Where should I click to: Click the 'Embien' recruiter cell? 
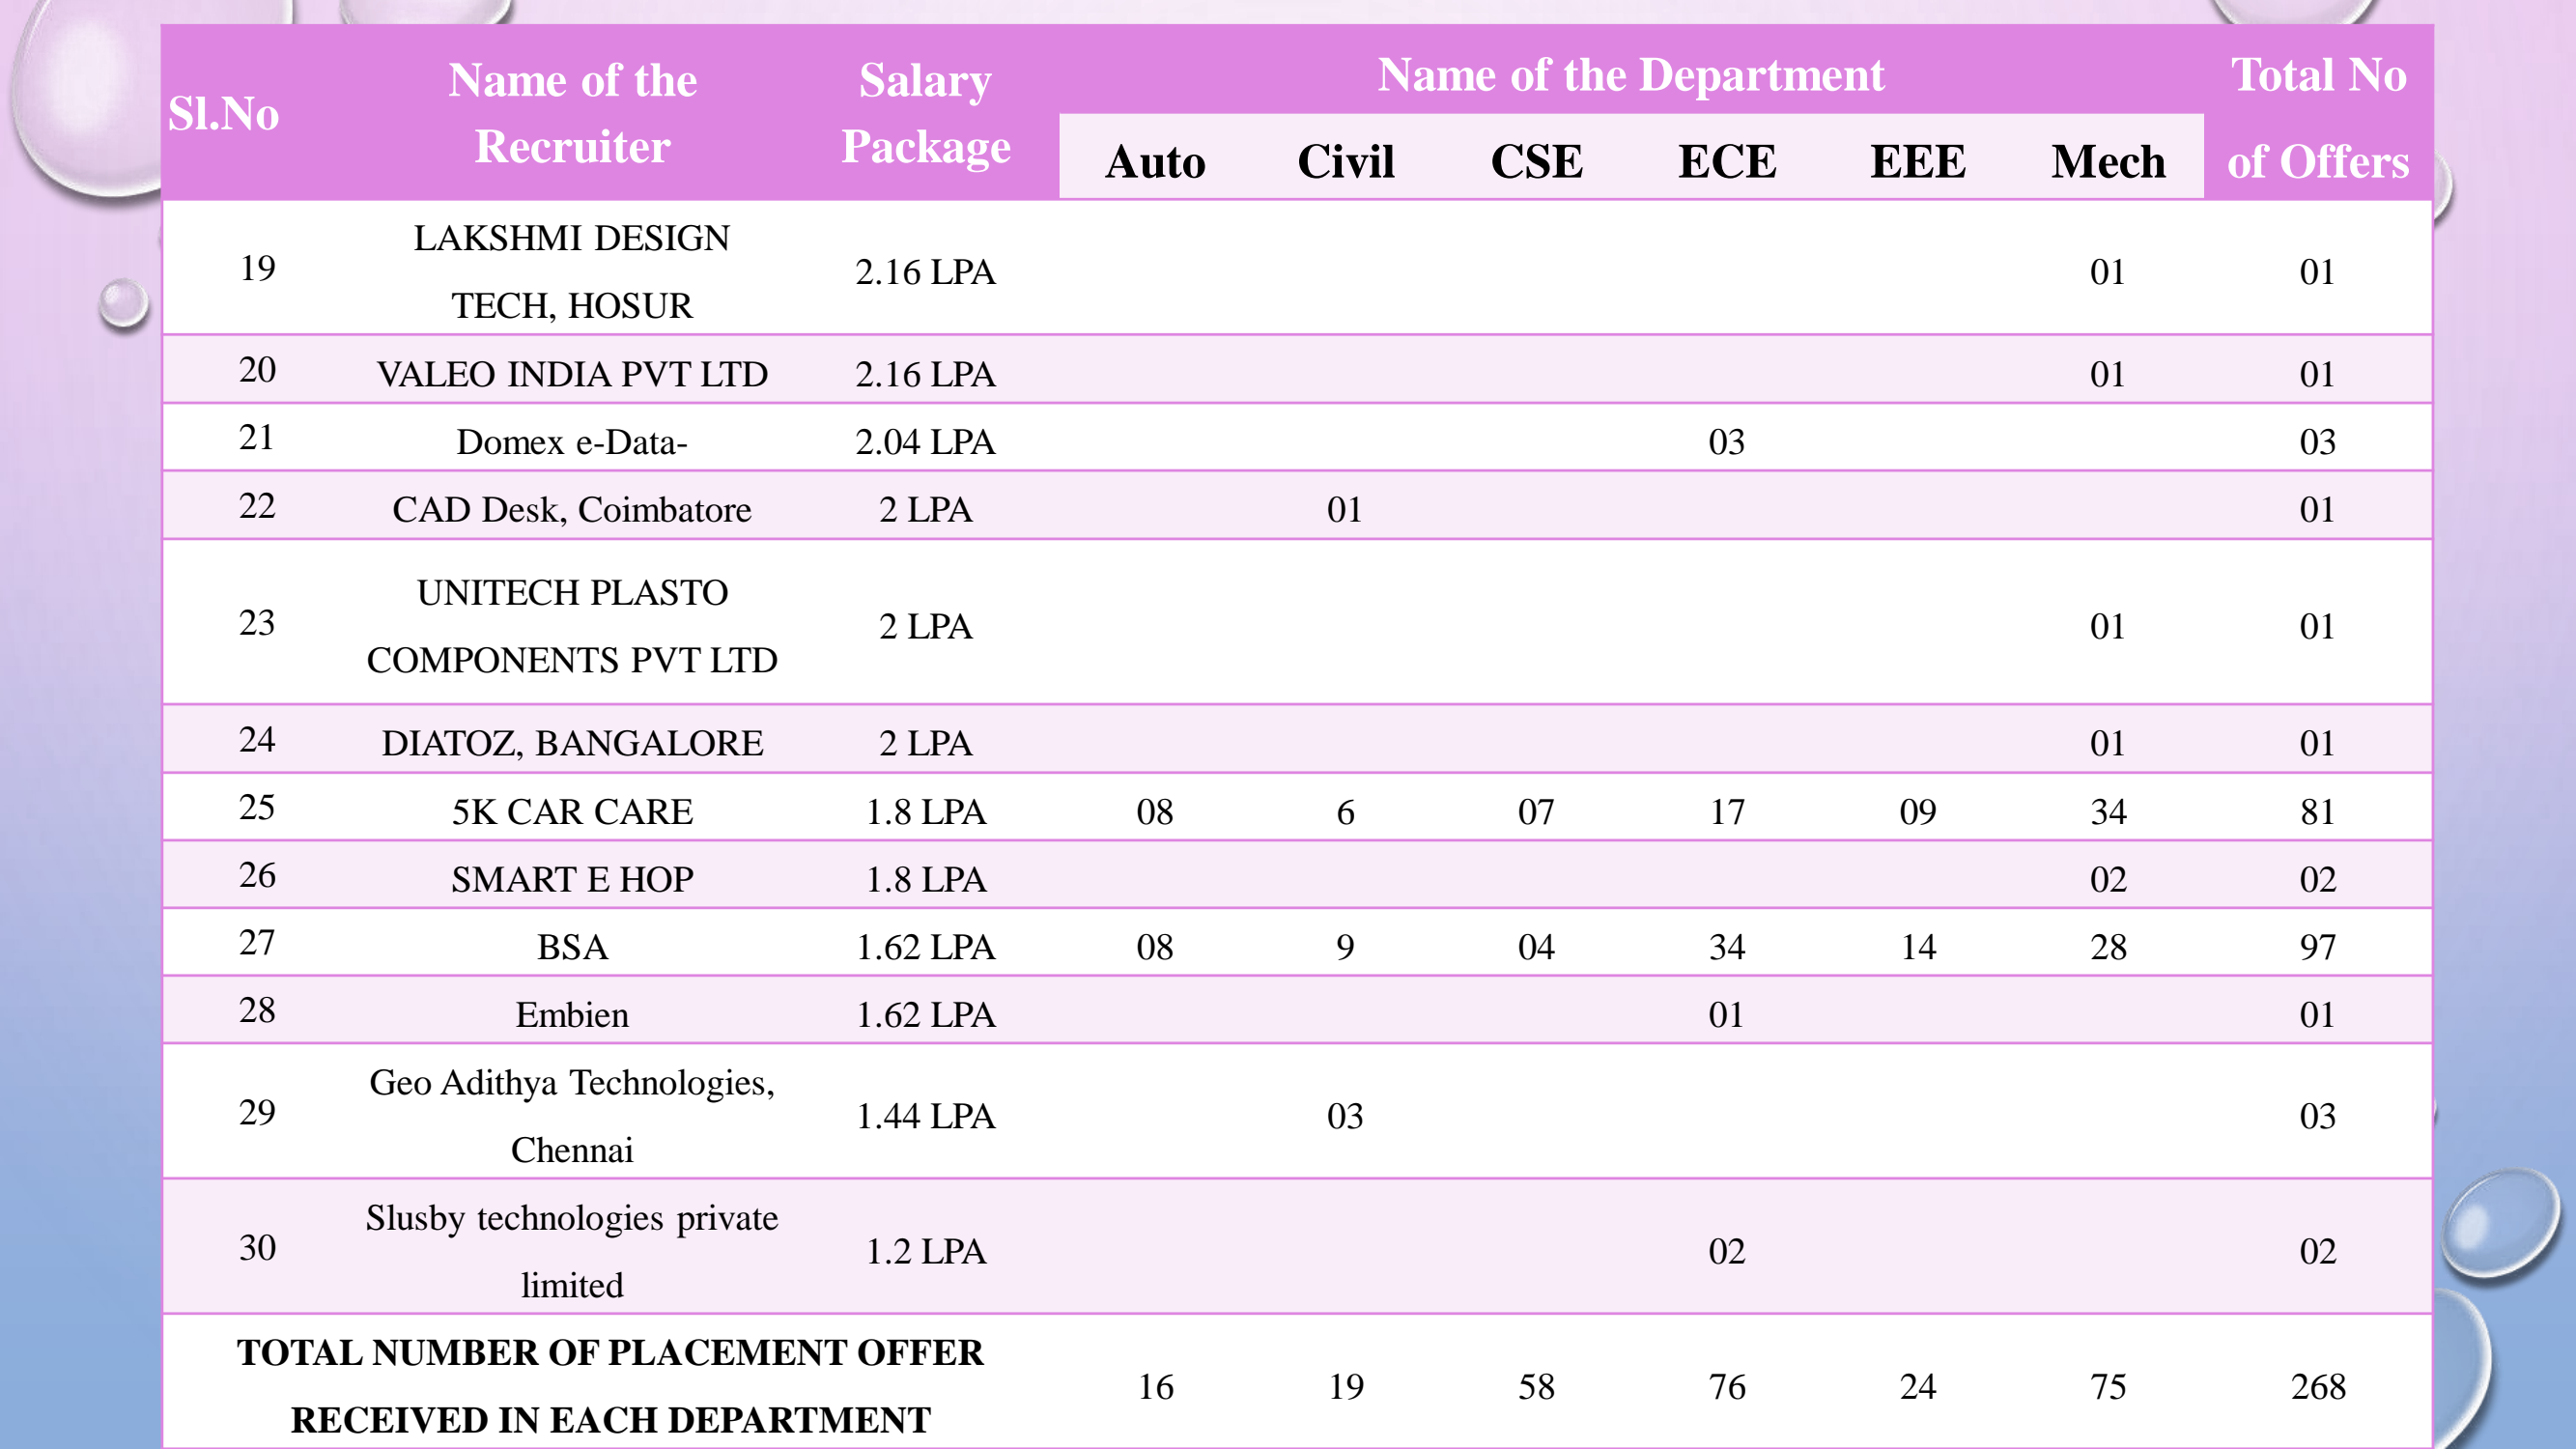(572, 1015)
